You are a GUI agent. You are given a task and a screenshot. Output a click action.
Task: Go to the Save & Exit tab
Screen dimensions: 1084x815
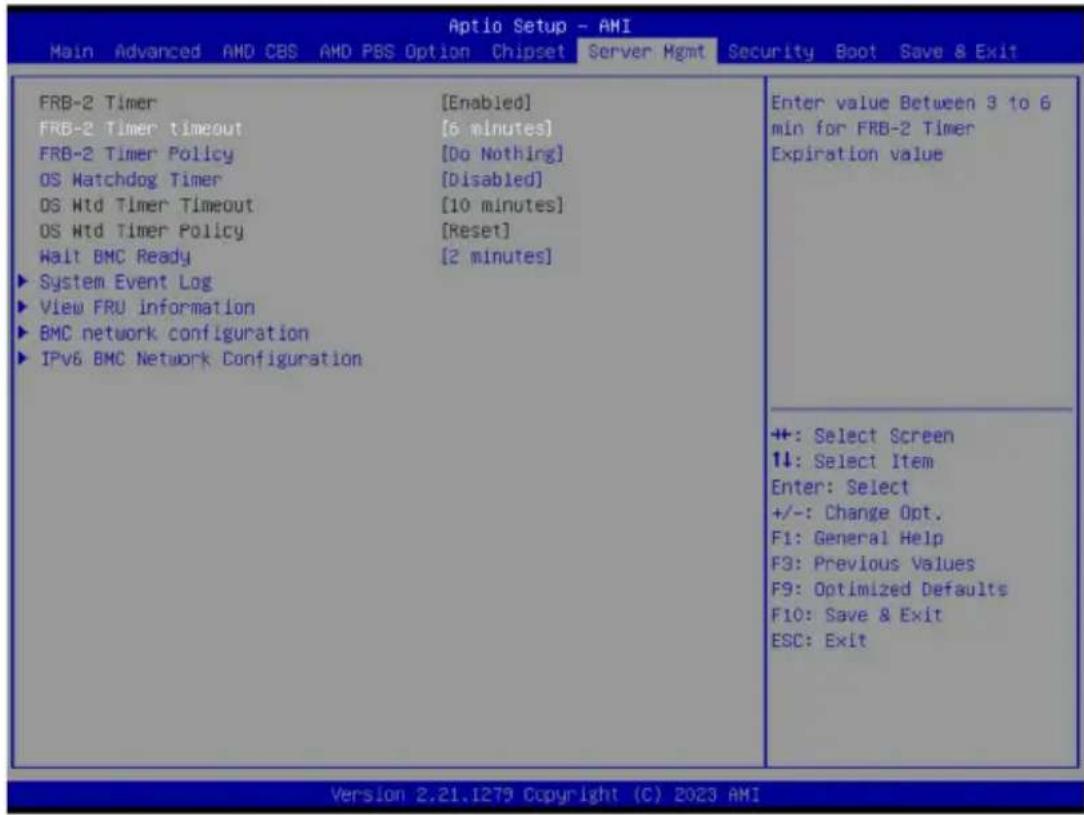(958, 52)
